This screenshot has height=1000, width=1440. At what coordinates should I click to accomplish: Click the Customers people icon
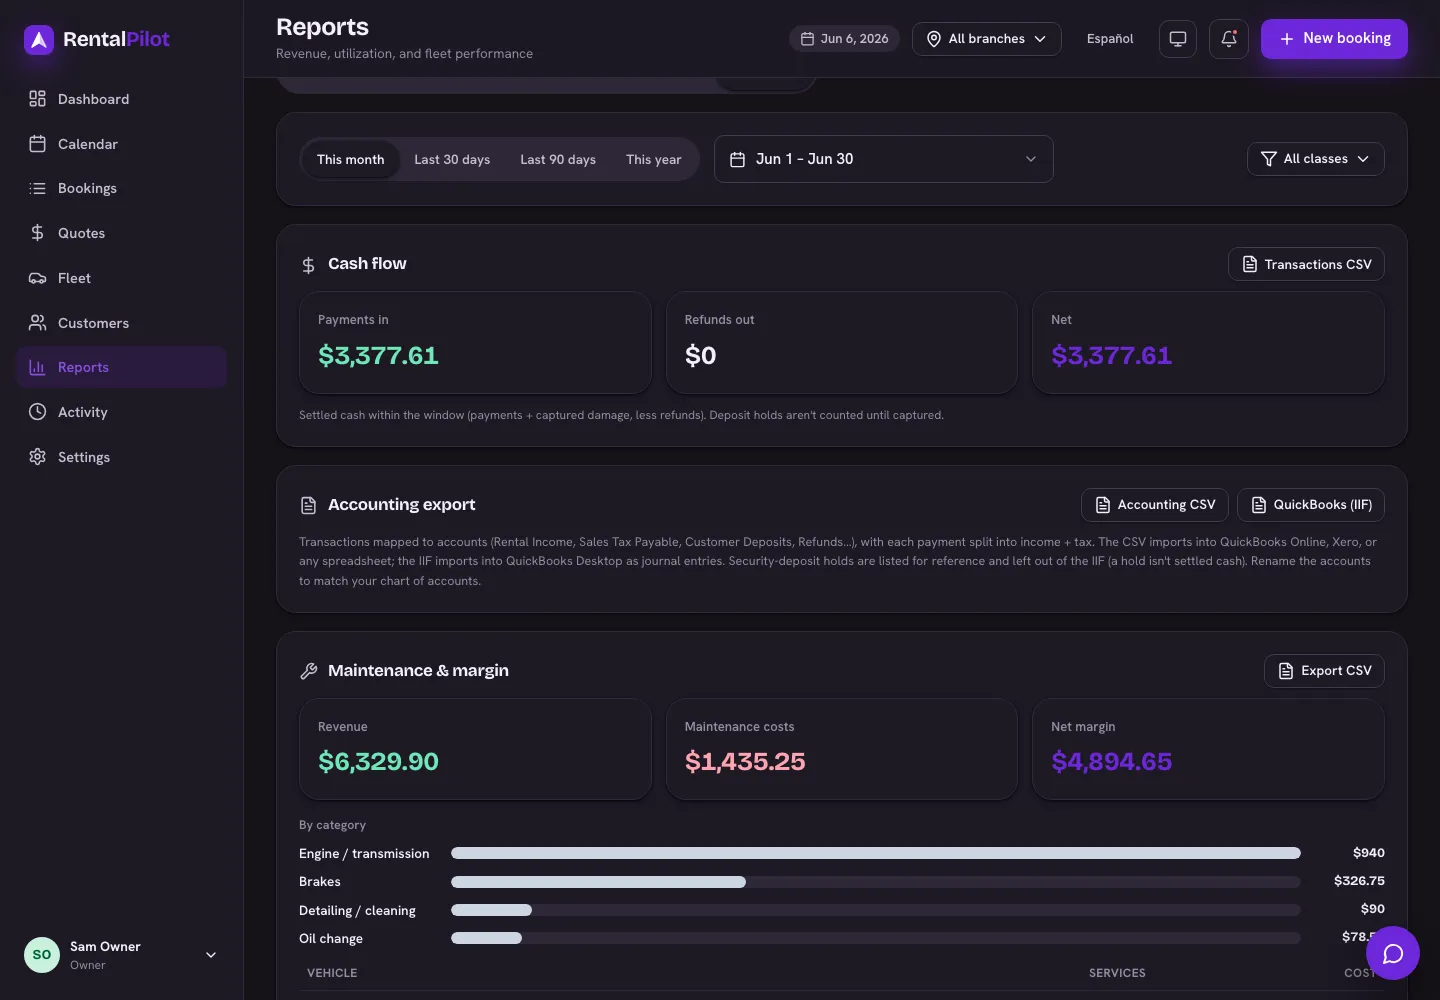pyautogui.click(x=37, y=323)
